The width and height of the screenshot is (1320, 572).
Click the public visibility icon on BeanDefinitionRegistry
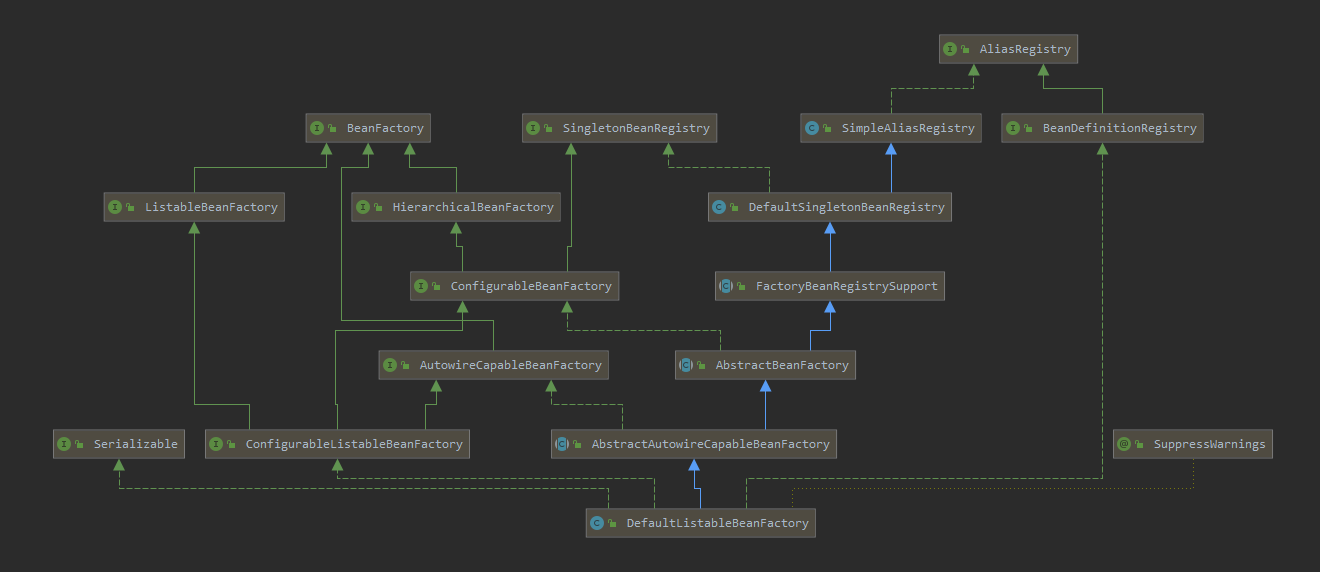[1029, 129]
